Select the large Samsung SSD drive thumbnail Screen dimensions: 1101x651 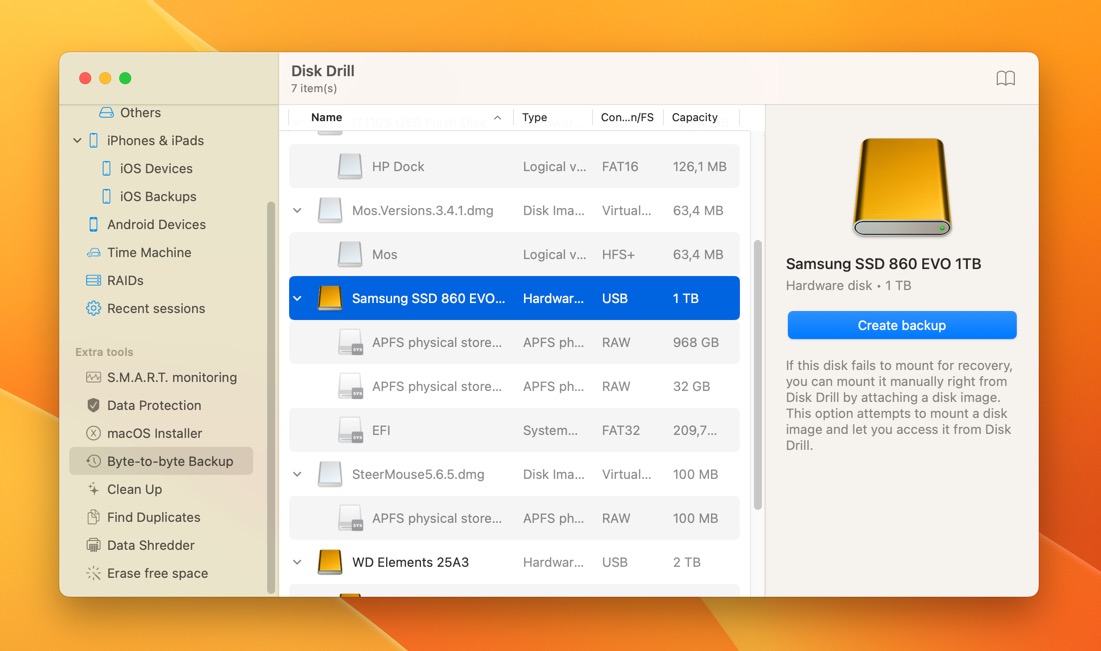point(902,187)
